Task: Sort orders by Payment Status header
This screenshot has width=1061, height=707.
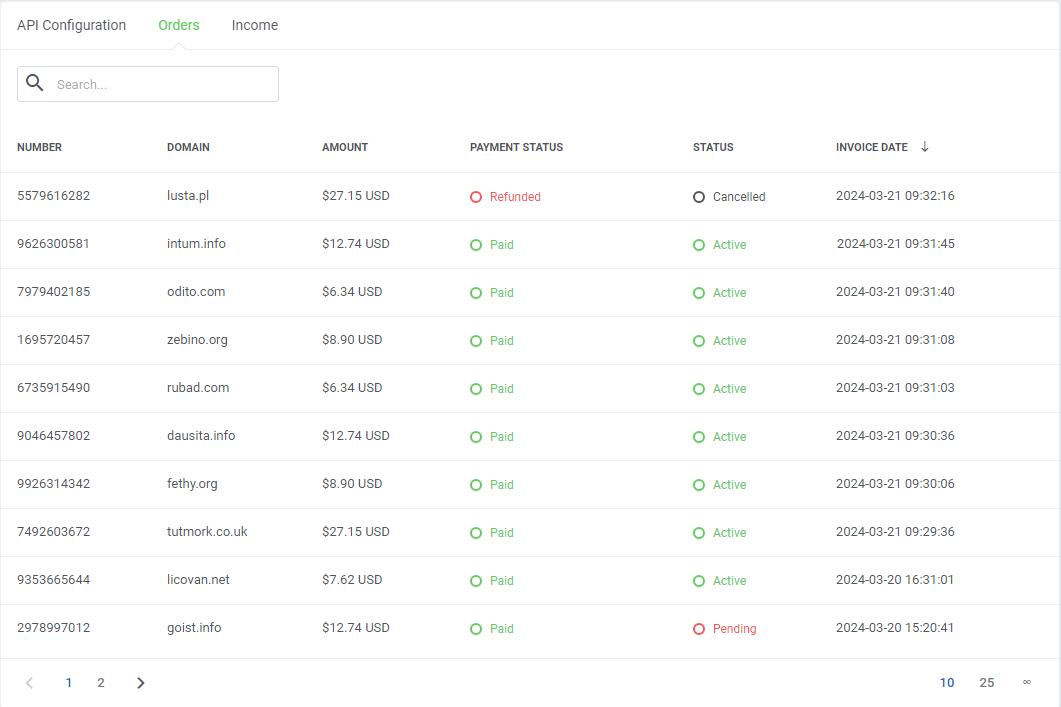Action: [x=516, y=147]
